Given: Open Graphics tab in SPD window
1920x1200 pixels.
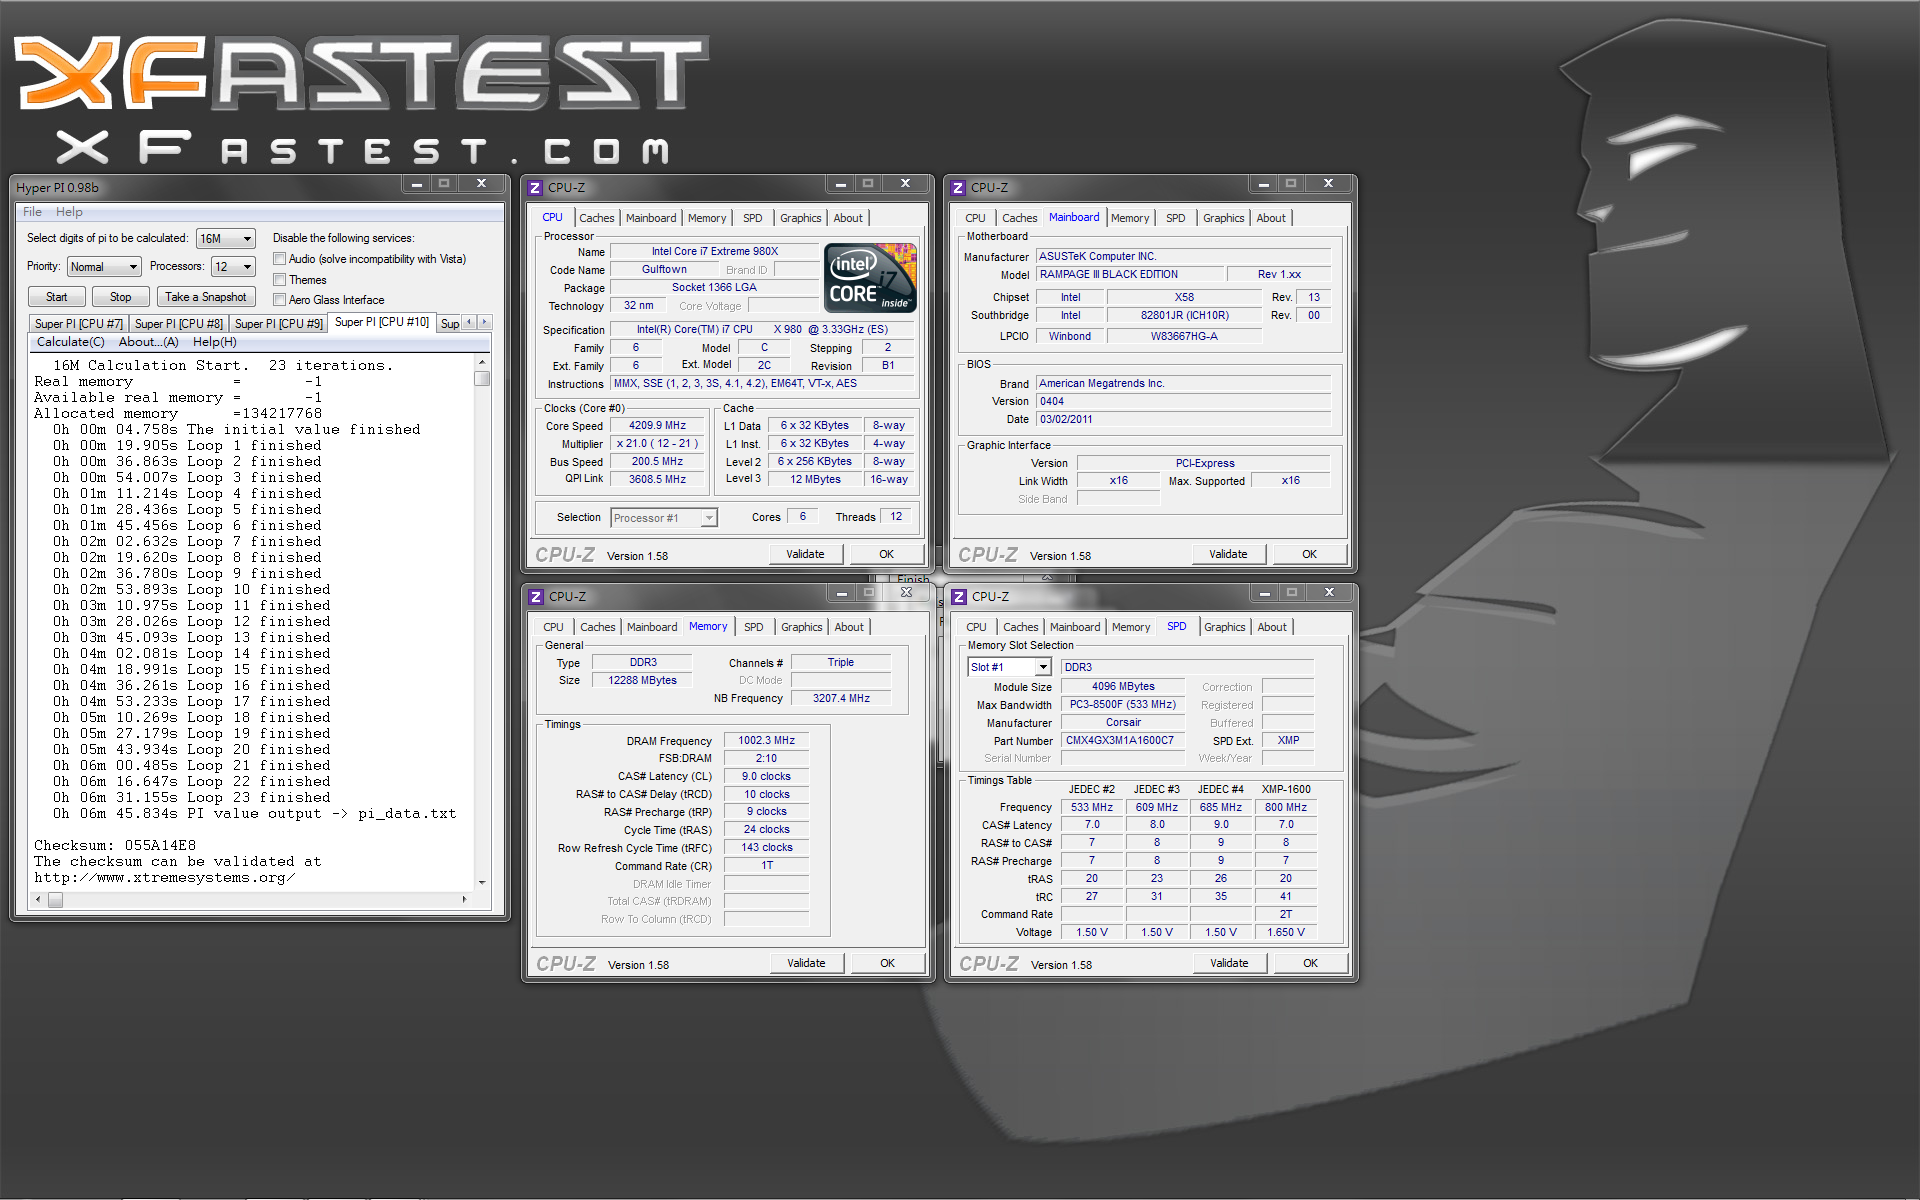Looking at the screenshot, I should pyautogui.click(x=1224, y=627).
